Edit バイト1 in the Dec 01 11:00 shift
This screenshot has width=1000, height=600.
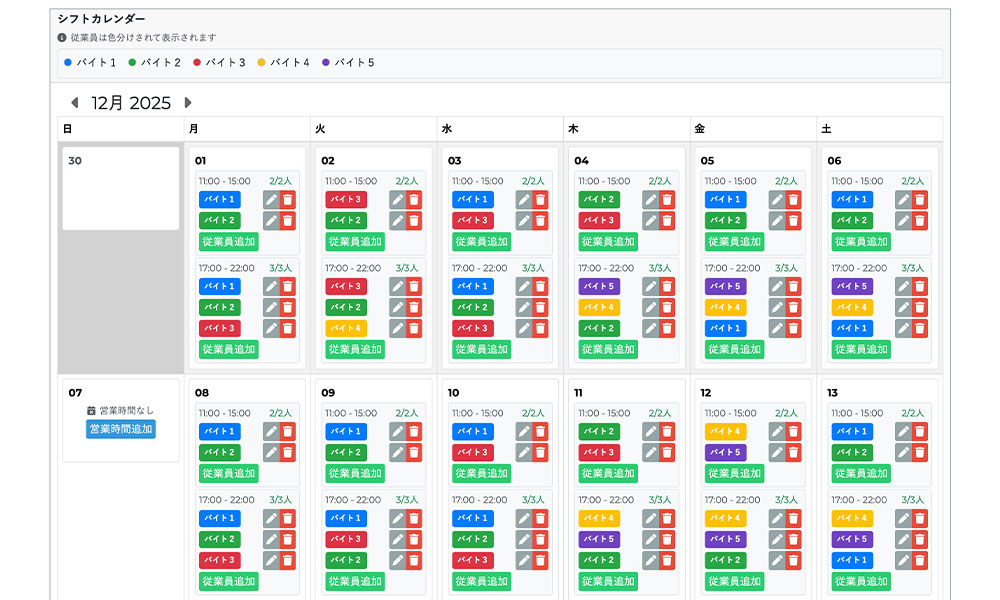(x=271, y=200)
